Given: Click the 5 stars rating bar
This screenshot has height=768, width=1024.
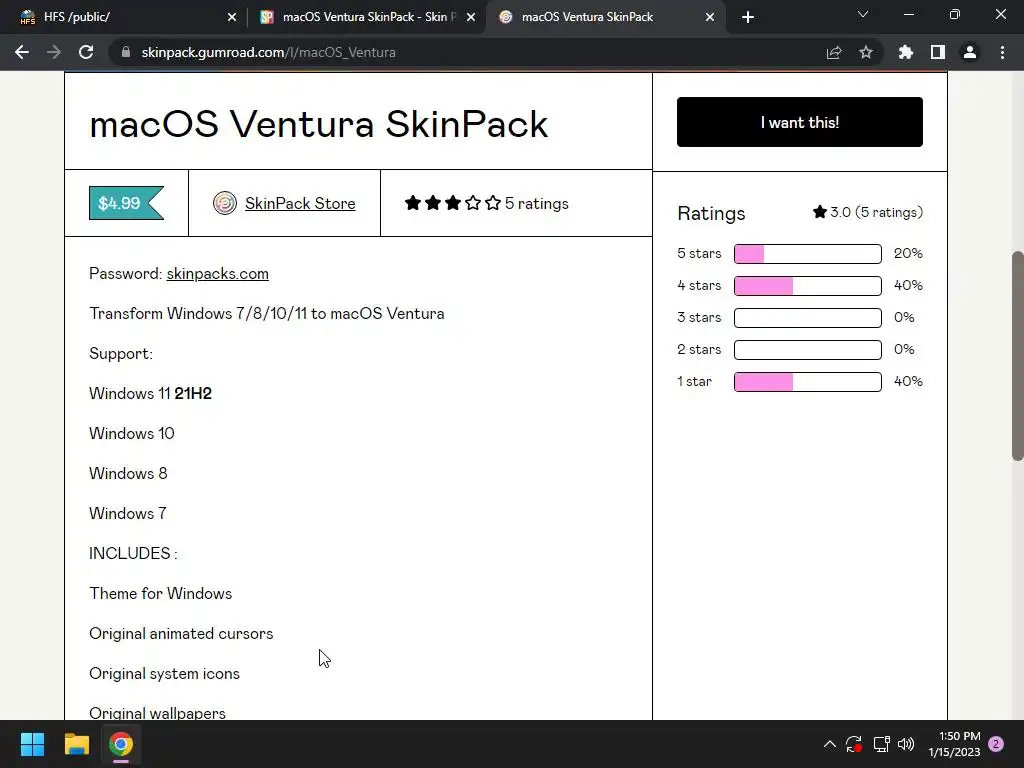Looking at the screenshot, I should [808, 253].
